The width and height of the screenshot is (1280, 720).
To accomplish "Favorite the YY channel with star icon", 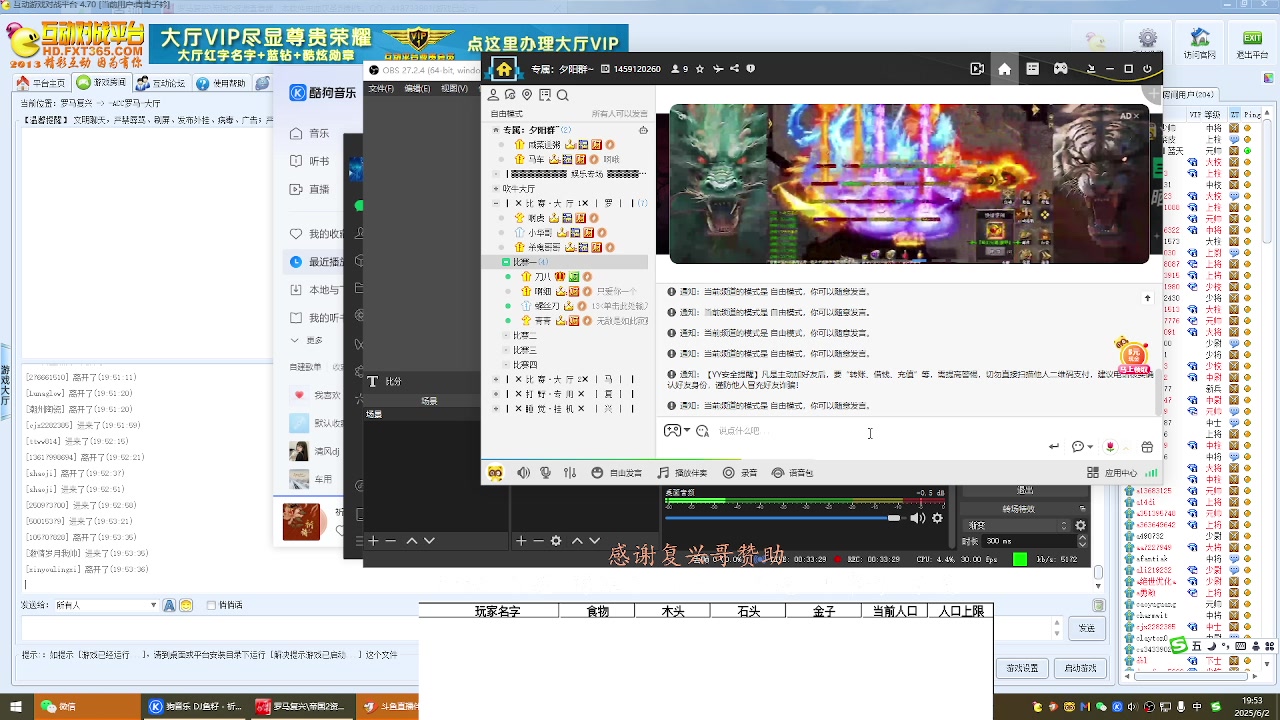I will click(700, 69).
